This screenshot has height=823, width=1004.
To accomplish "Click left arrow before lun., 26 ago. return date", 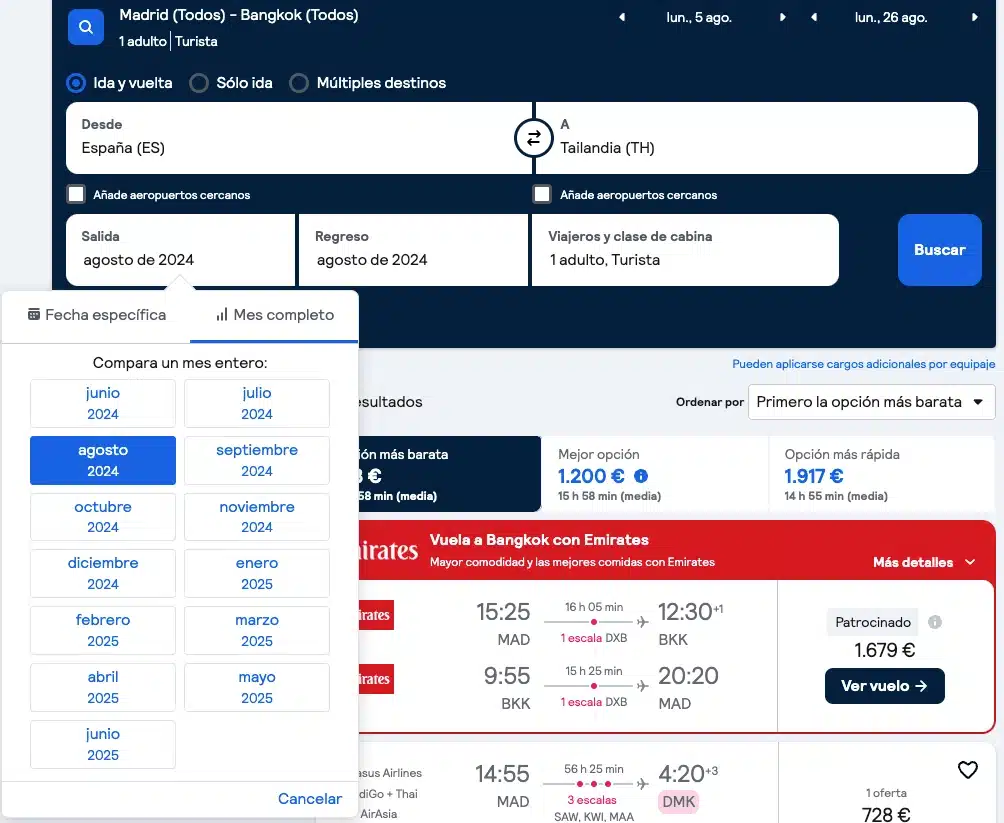I will coord(816,17).
